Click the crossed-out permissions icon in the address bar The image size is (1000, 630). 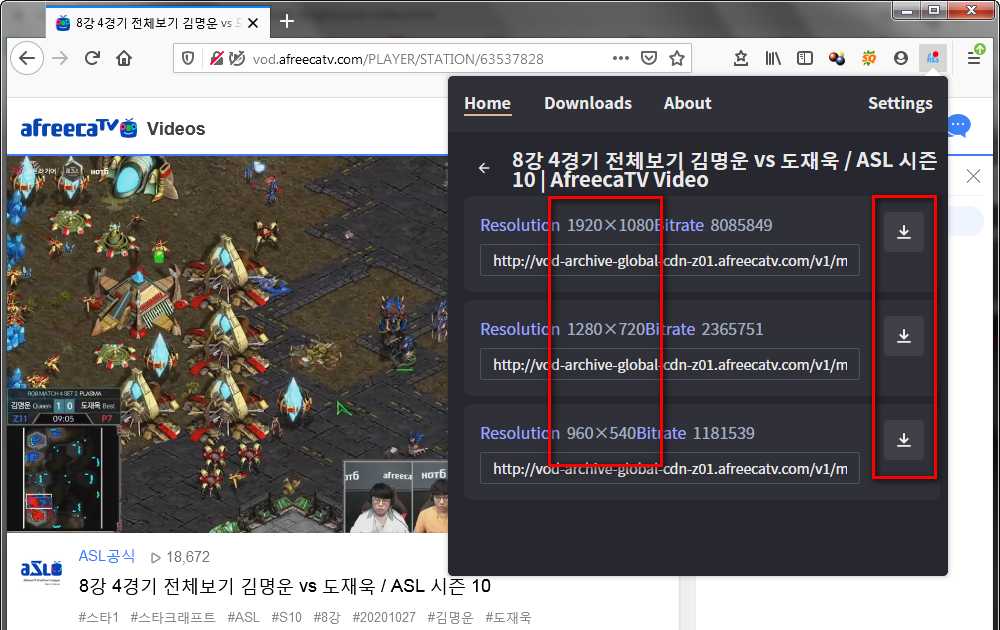coord(216,59)
